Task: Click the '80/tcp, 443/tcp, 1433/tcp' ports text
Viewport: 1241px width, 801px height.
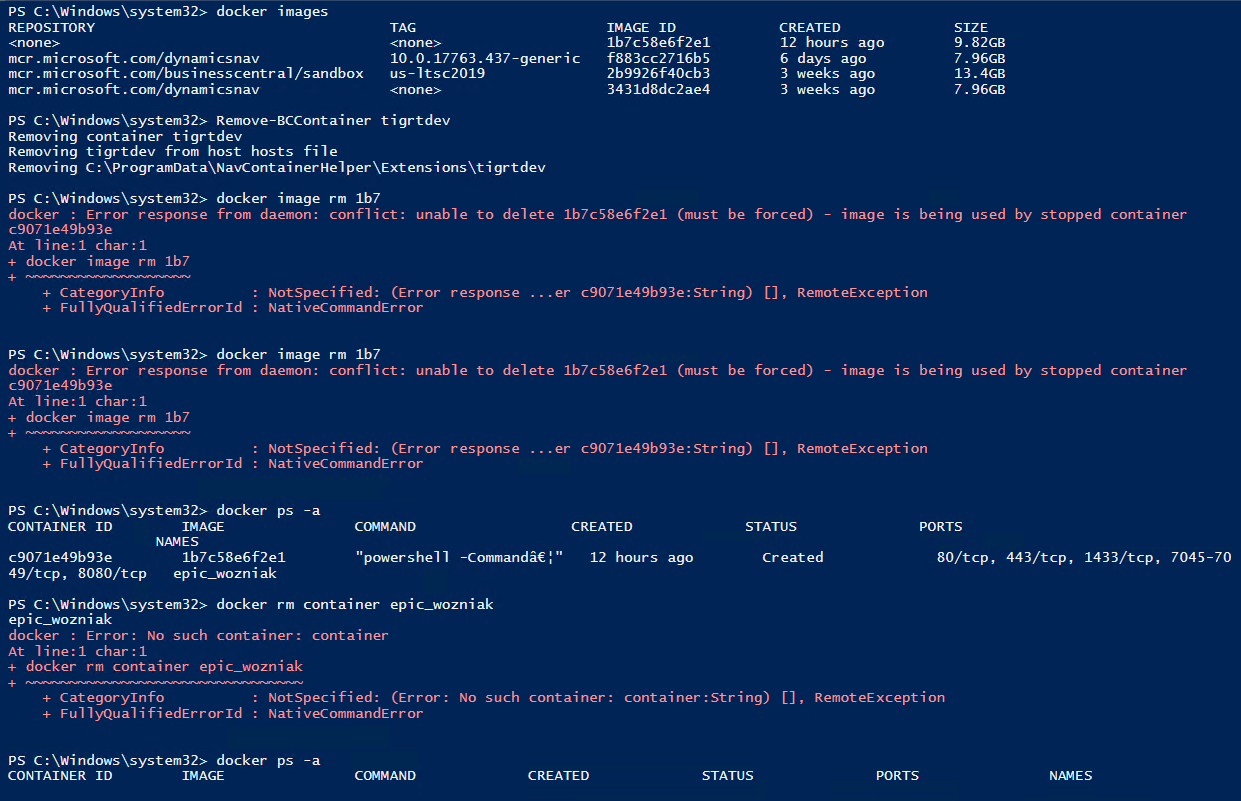Action: coord(1045,557)
